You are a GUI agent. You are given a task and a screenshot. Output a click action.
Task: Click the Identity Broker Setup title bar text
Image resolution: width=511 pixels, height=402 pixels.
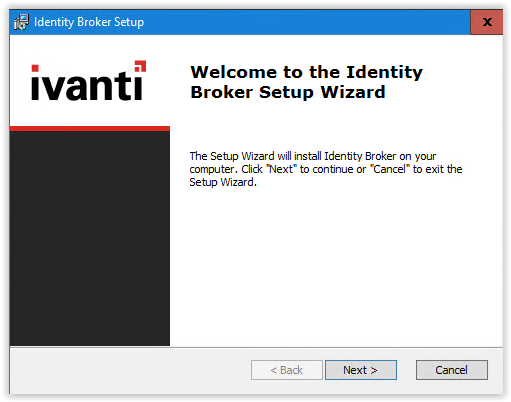pyautogui.click(x=89, y=22)
